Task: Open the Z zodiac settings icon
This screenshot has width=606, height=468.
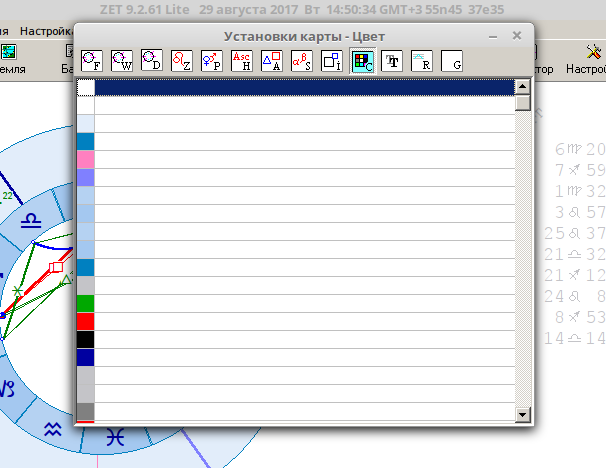Action: pyautogui.click(x=182, y=60)
